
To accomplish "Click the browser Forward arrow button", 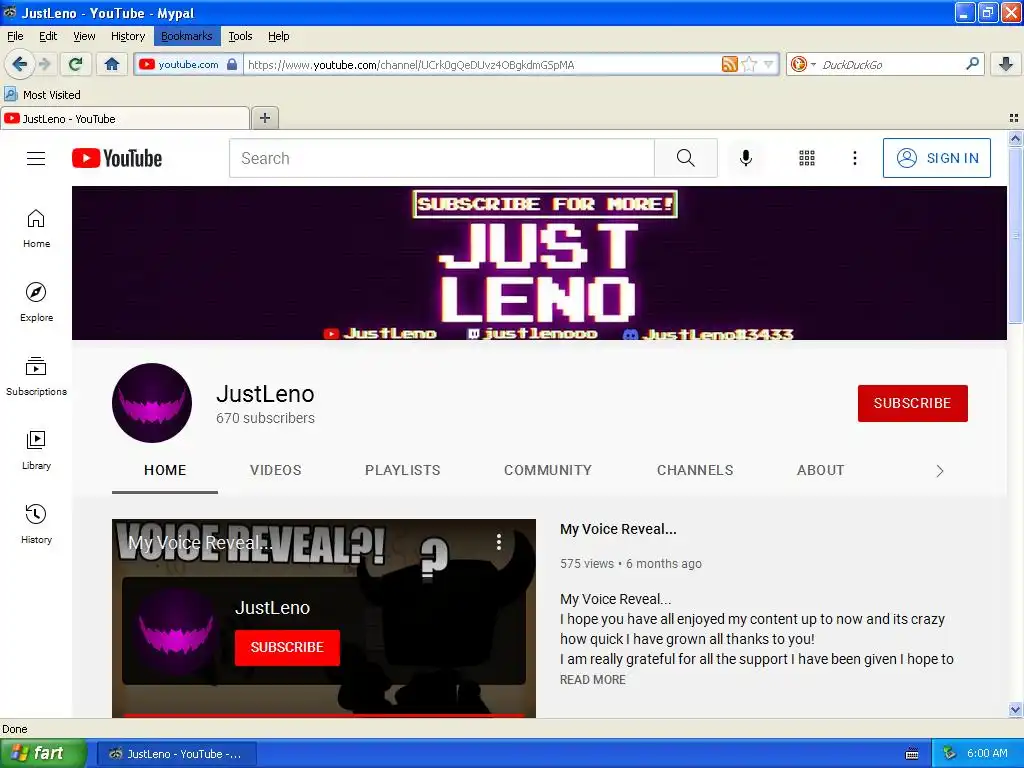I will [x=45, y=64].
